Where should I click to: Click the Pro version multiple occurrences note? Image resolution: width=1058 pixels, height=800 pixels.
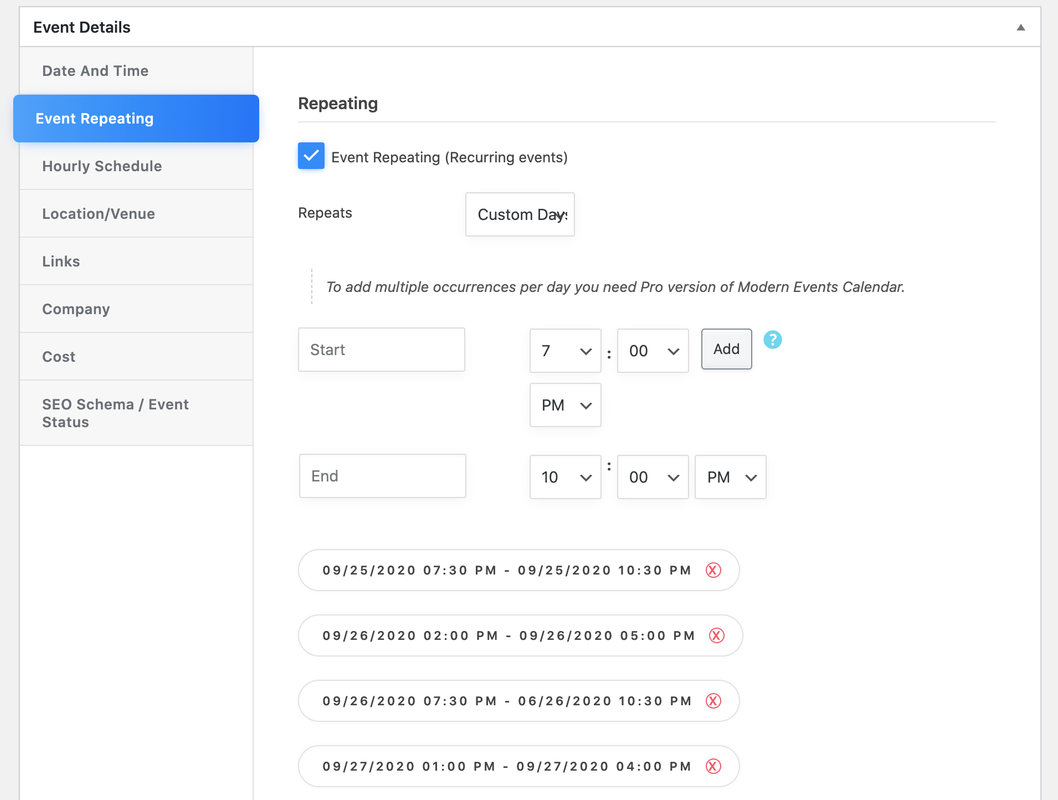click(x=615, y=287)
